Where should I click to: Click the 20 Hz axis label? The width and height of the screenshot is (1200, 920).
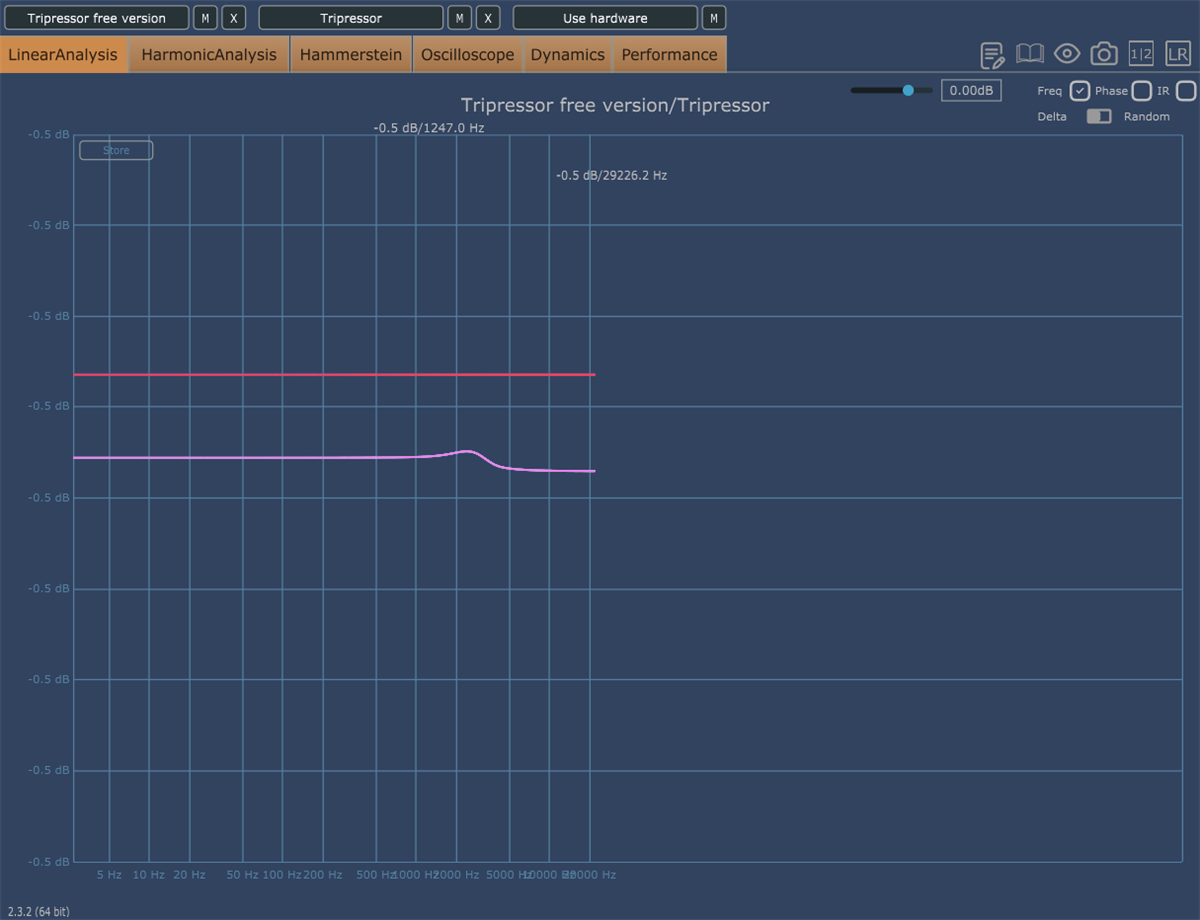point(189,874)
